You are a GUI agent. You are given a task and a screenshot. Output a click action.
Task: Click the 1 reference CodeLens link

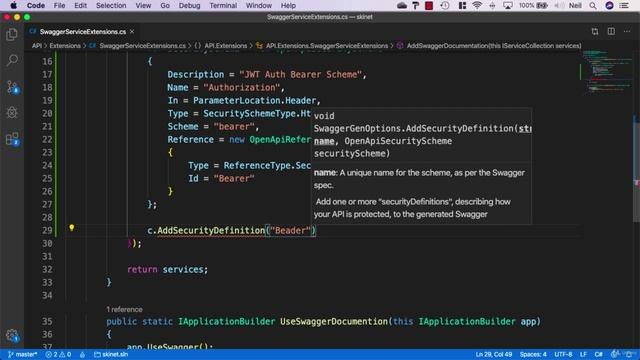pyautogui.click(x=124, y=309)
